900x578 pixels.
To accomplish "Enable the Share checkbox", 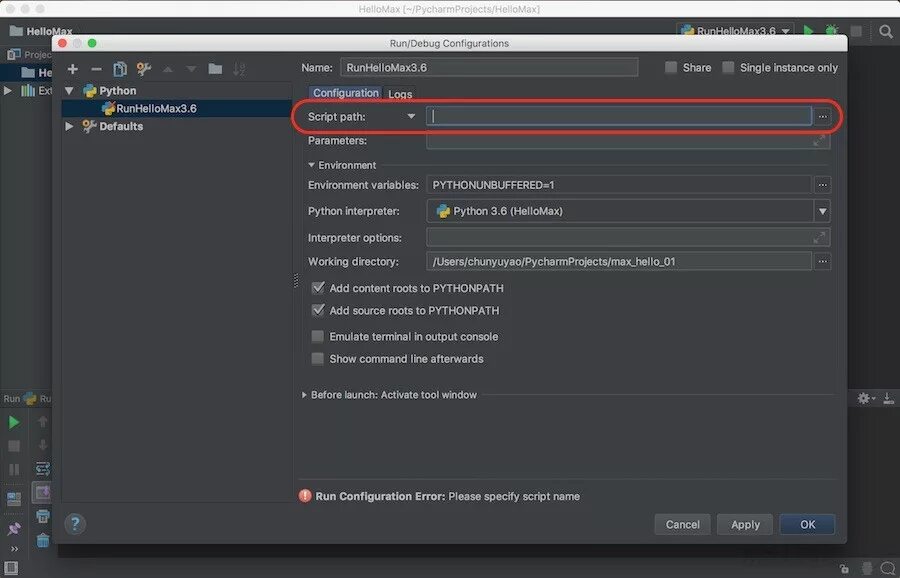I will [x=670, y=67].
